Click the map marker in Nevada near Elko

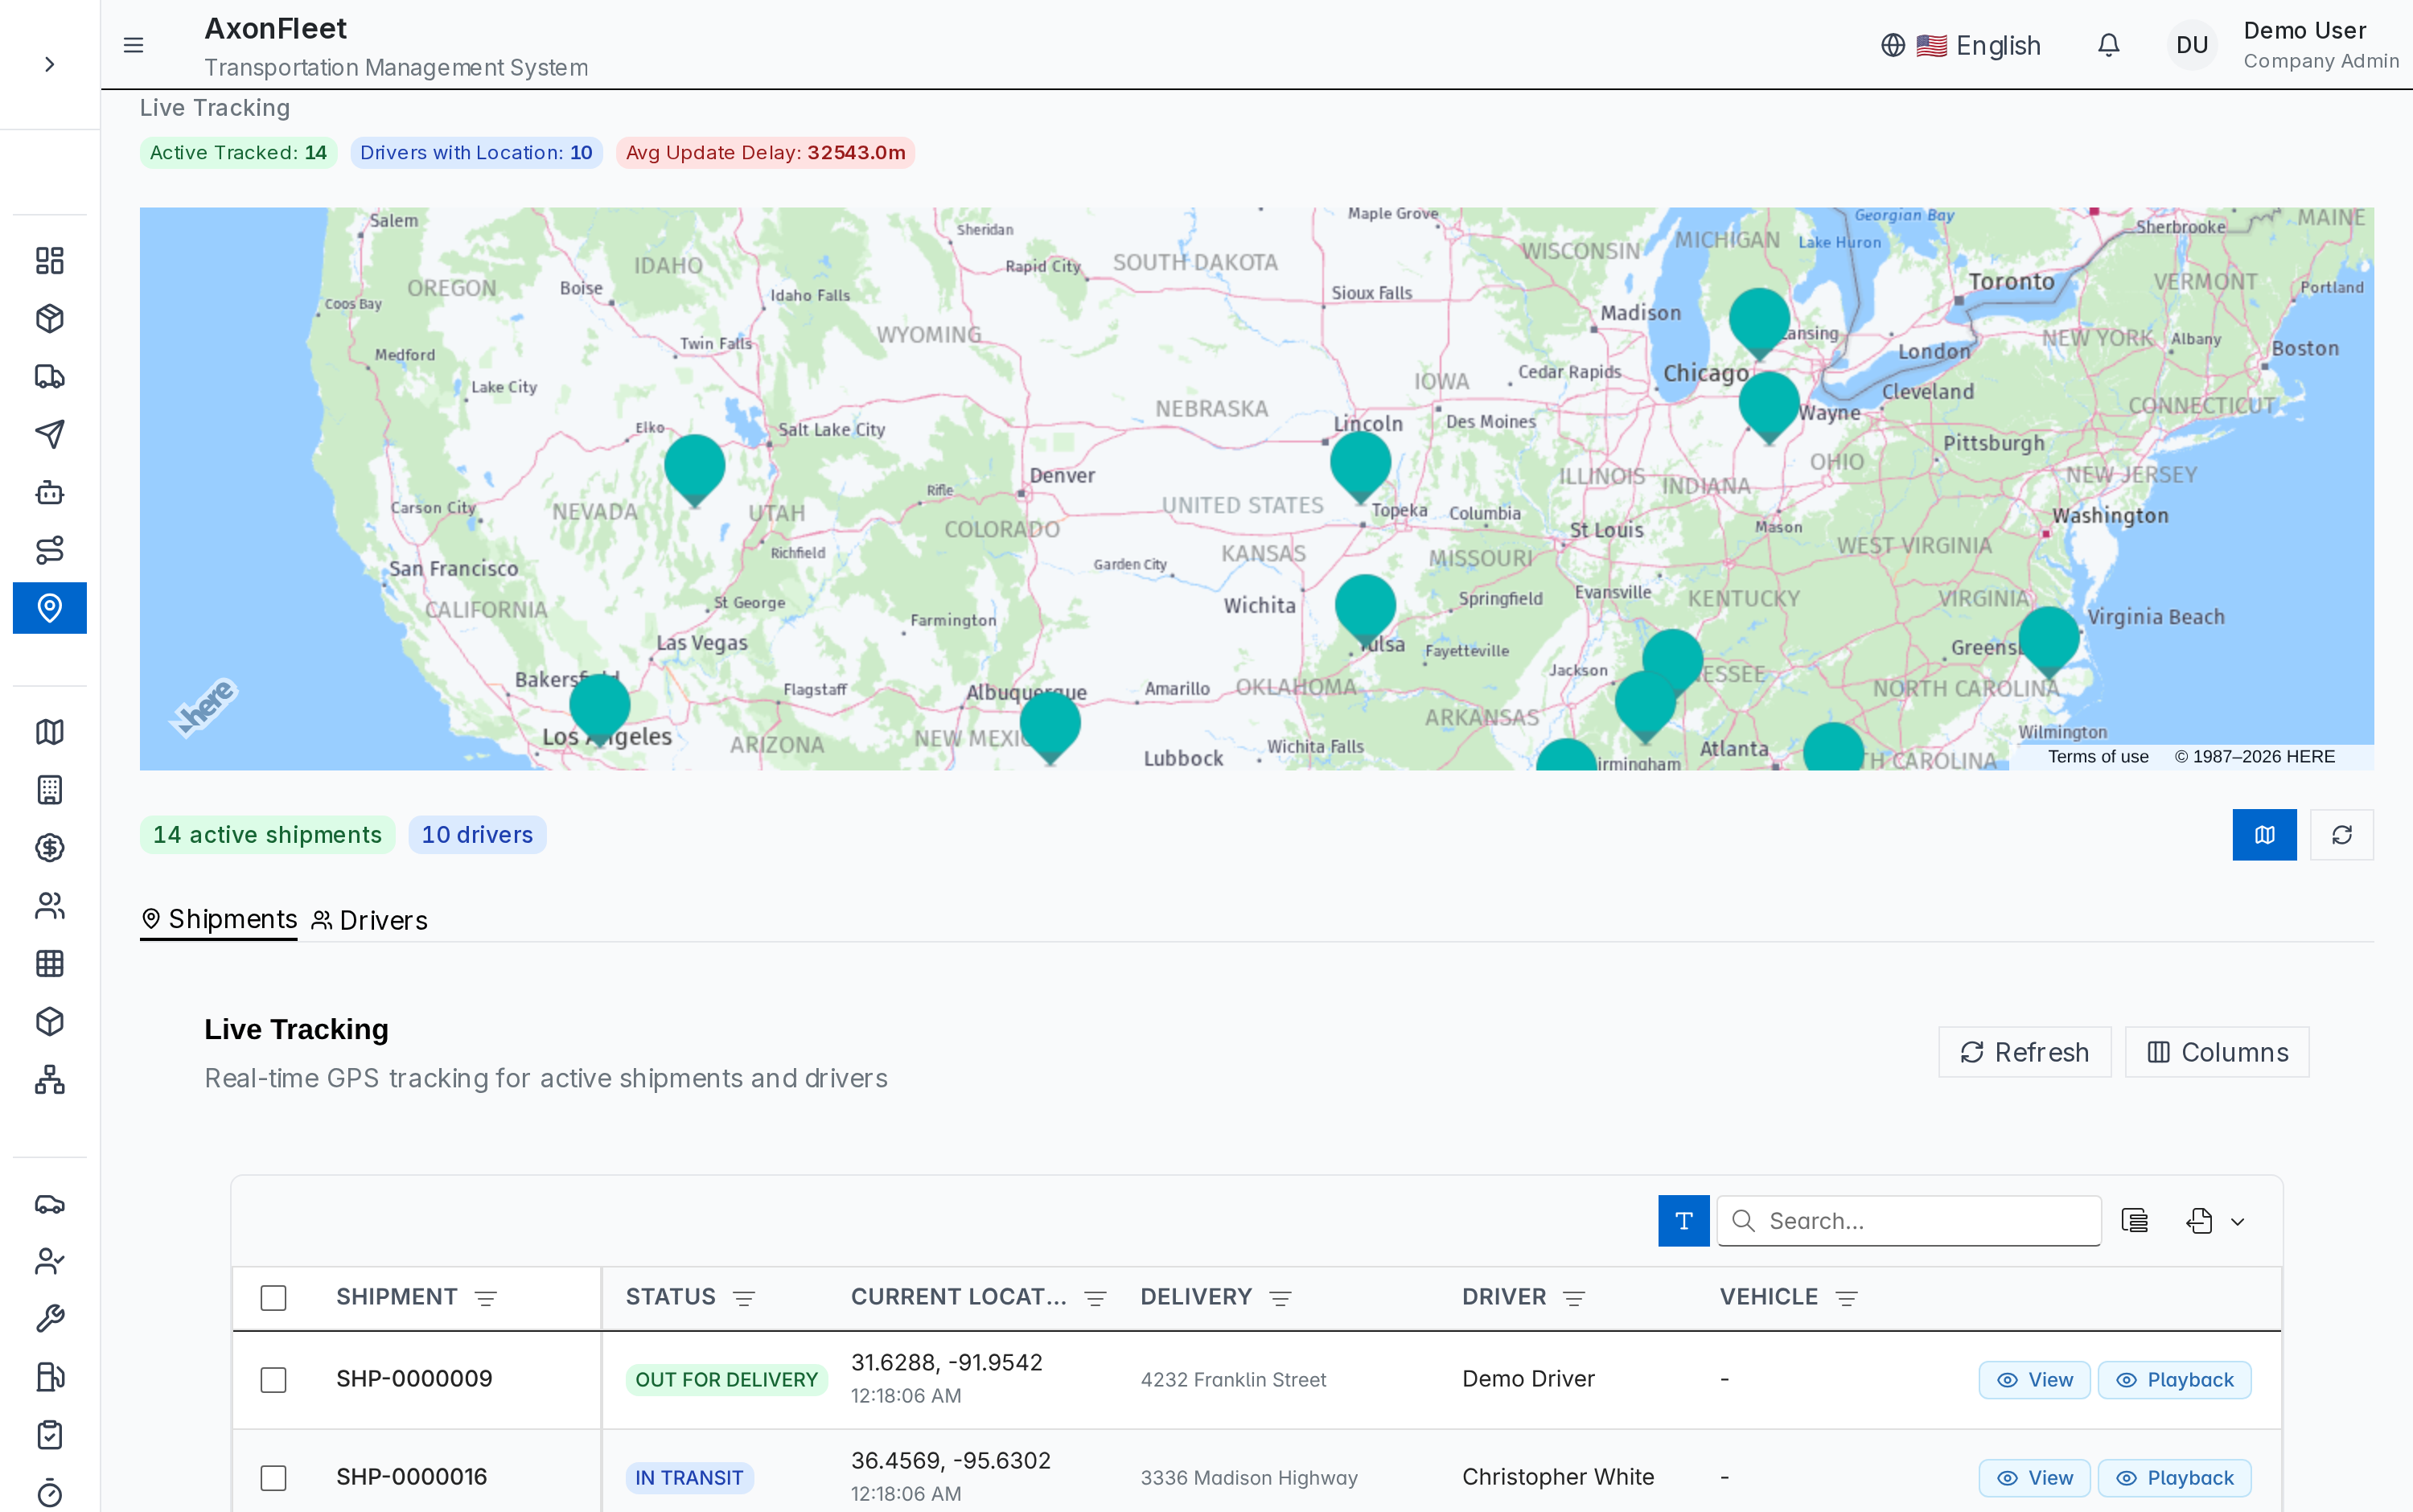coord(694,468)
